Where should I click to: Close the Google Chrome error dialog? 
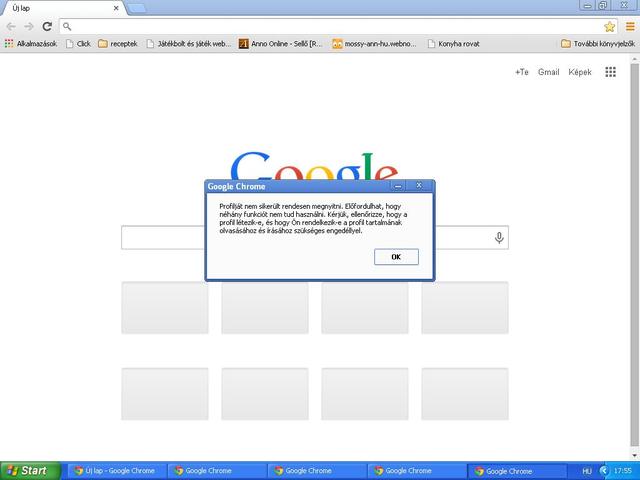click(x=419, y=186)
